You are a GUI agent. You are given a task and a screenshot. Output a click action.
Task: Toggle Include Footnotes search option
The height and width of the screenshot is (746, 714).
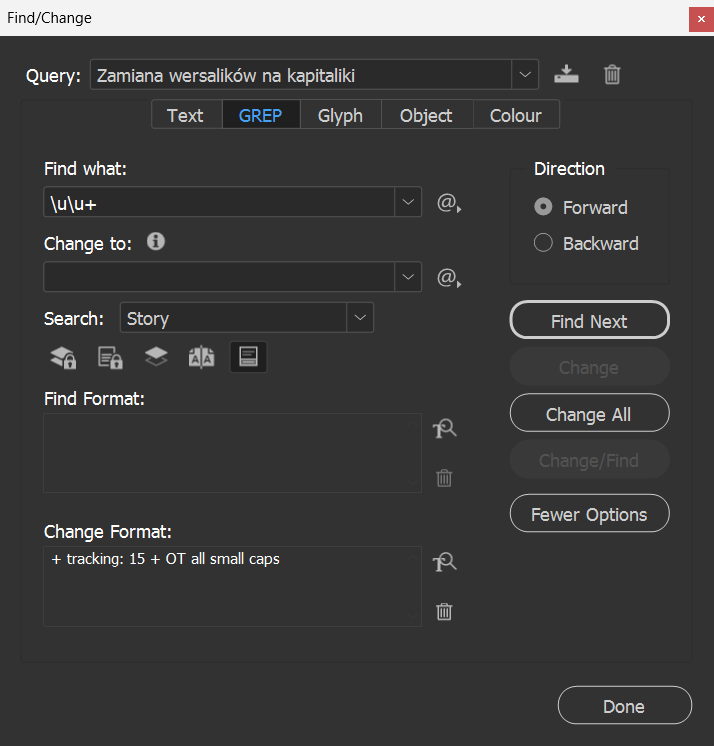click(248, 357)
